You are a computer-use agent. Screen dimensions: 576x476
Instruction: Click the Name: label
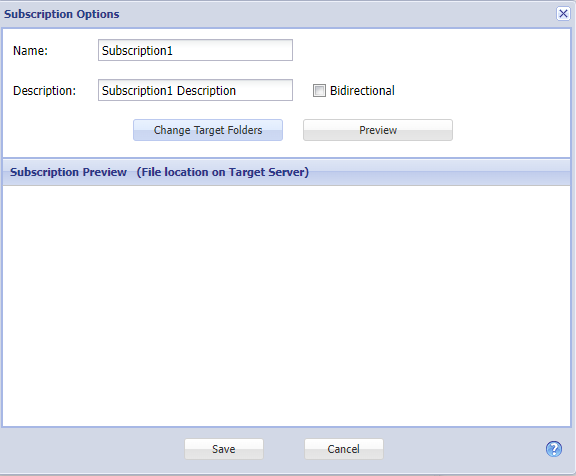coord(30,51)
